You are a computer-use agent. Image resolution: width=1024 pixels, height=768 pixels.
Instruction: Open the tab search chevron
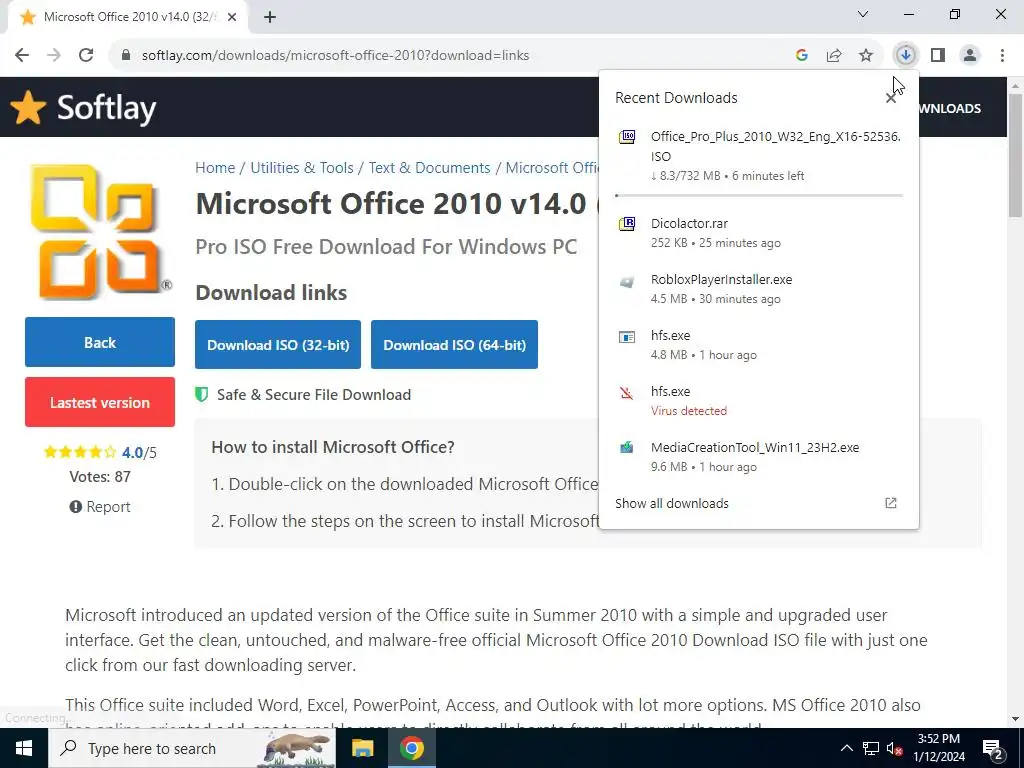pyautogui.click(x=863, y=14)
